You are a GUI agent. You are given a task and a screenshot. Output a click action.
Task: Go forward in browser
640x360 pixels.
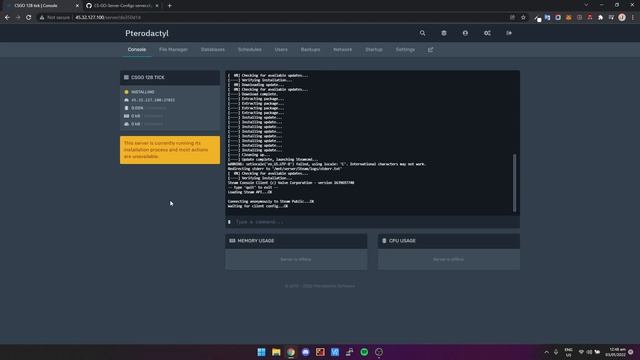click(x=18, y=18)
